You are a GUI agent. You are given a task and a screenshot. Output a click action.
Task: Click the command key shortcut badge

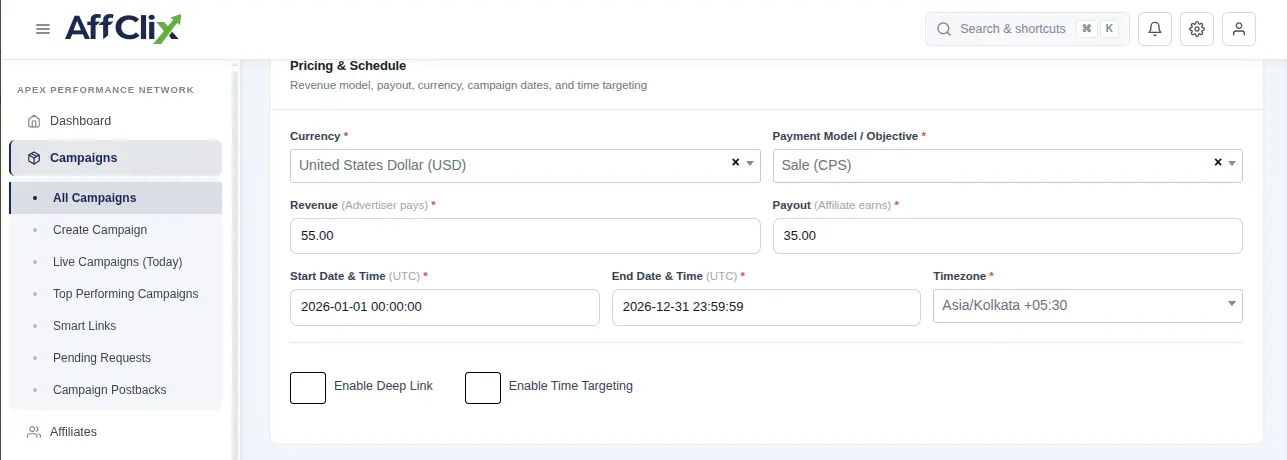point(1087,29)
